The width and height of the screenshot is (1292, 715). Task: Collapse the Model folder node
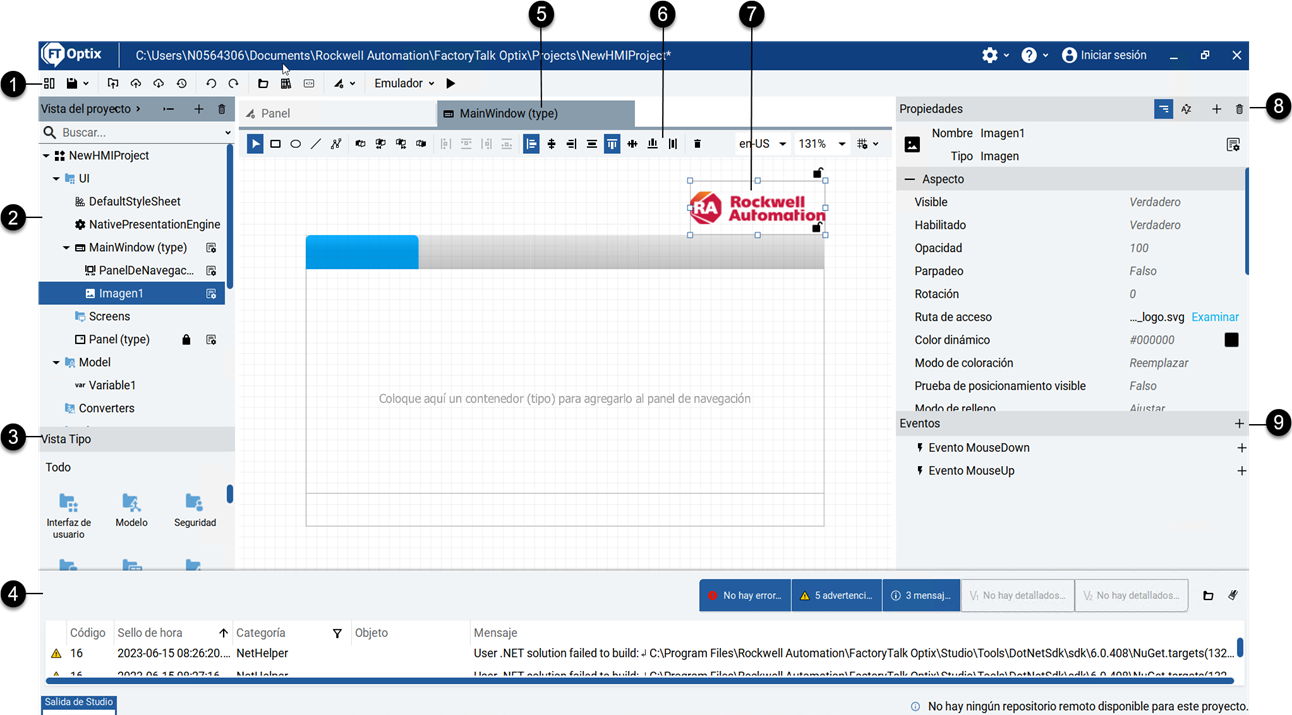point(57,363)
